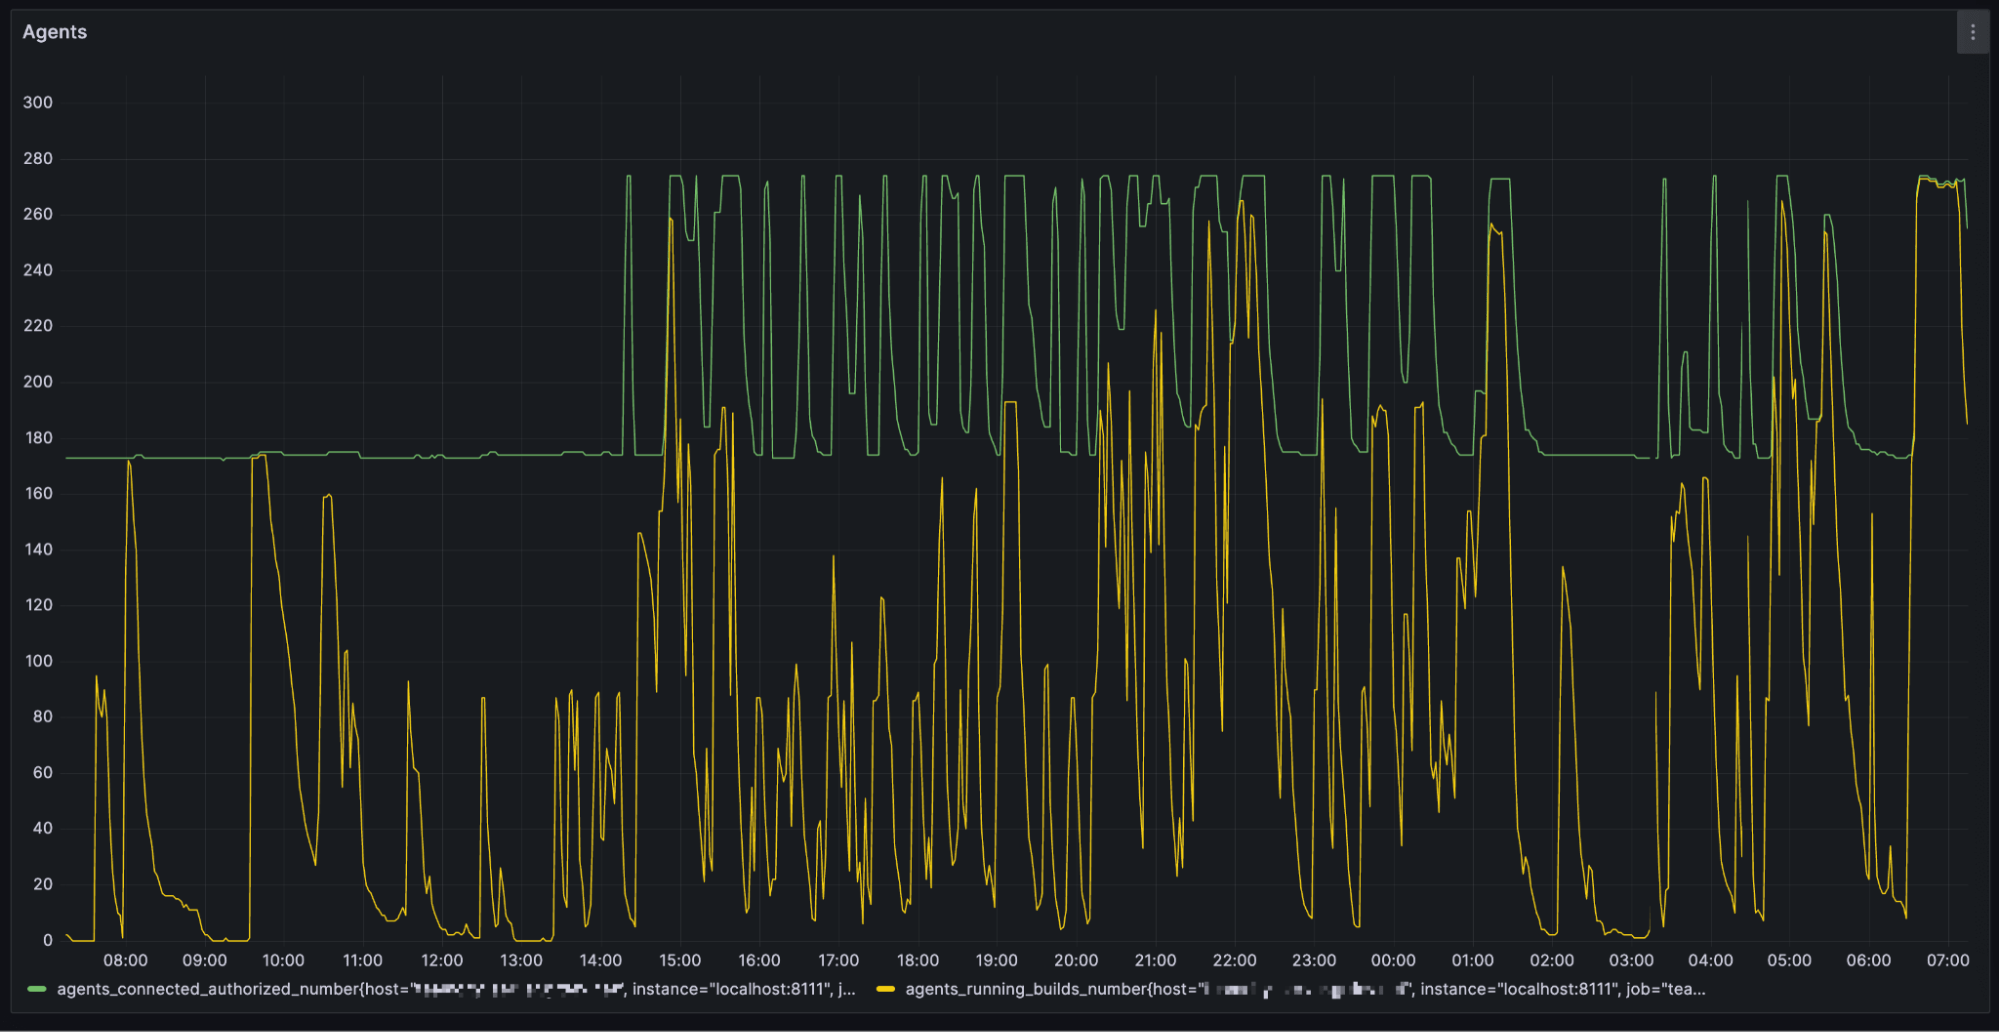
Task: Select the agents_running_builds_number series color indicator
Action: pyautogui.click(x=884, y=989)
